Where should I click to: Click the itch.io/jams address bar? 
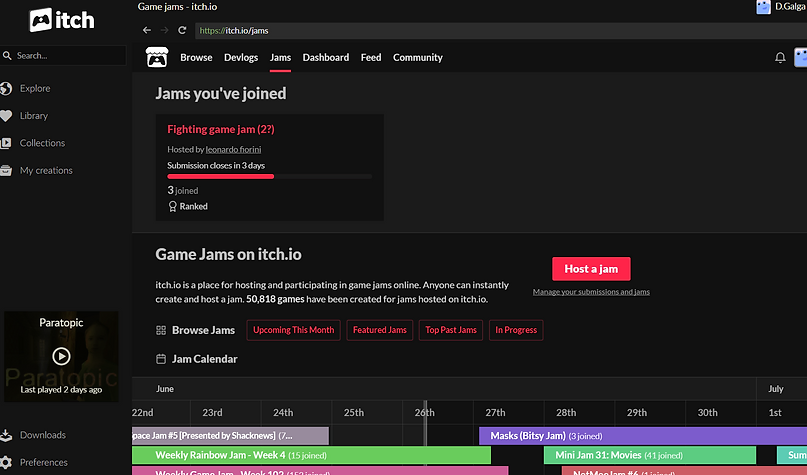[x=501, y=30]
